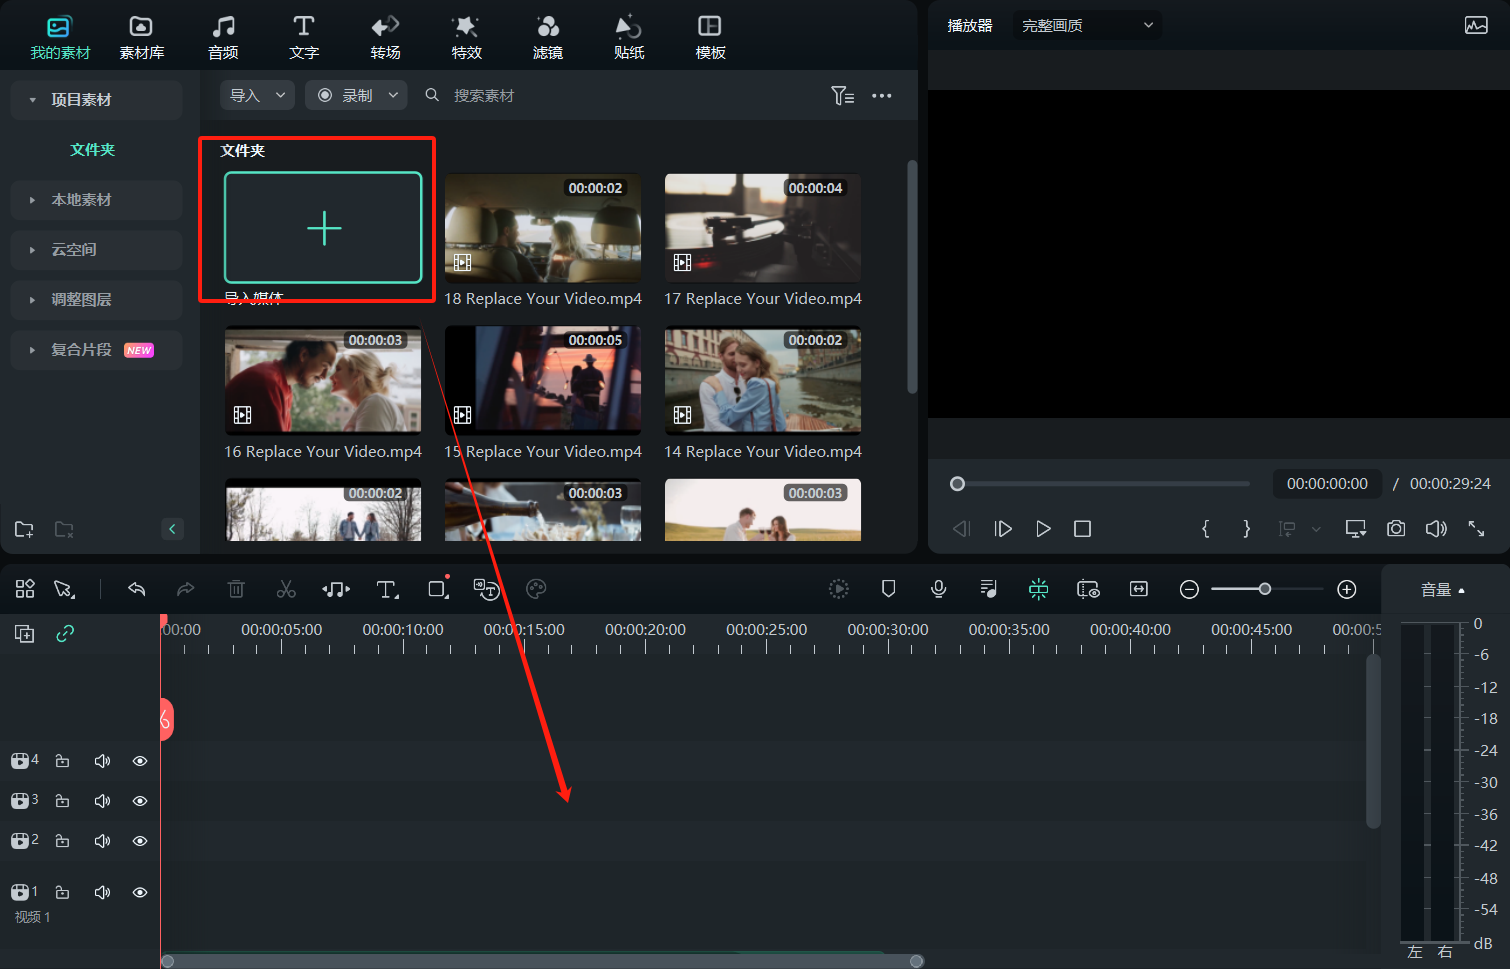Image resolution: width=1510 pixels, height=969 pixels.
Task: Open the filter and sort media icon
Action: click(x=842, y=95)
